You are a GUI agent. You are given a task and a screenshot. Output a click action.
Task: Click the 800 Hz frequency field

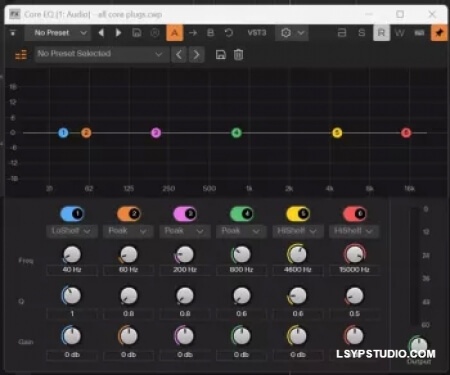tap(242, 270)
